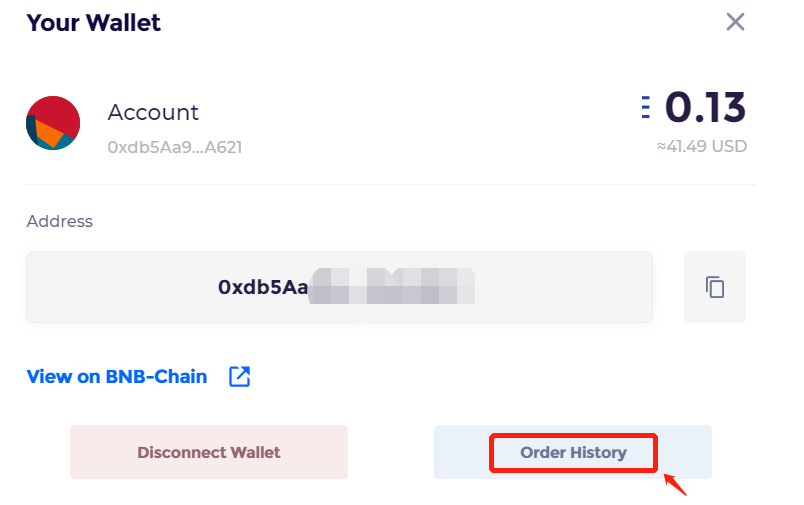Select the Account name label
The height and width of the screenshot is (505, 804).
tap(153, 112)
